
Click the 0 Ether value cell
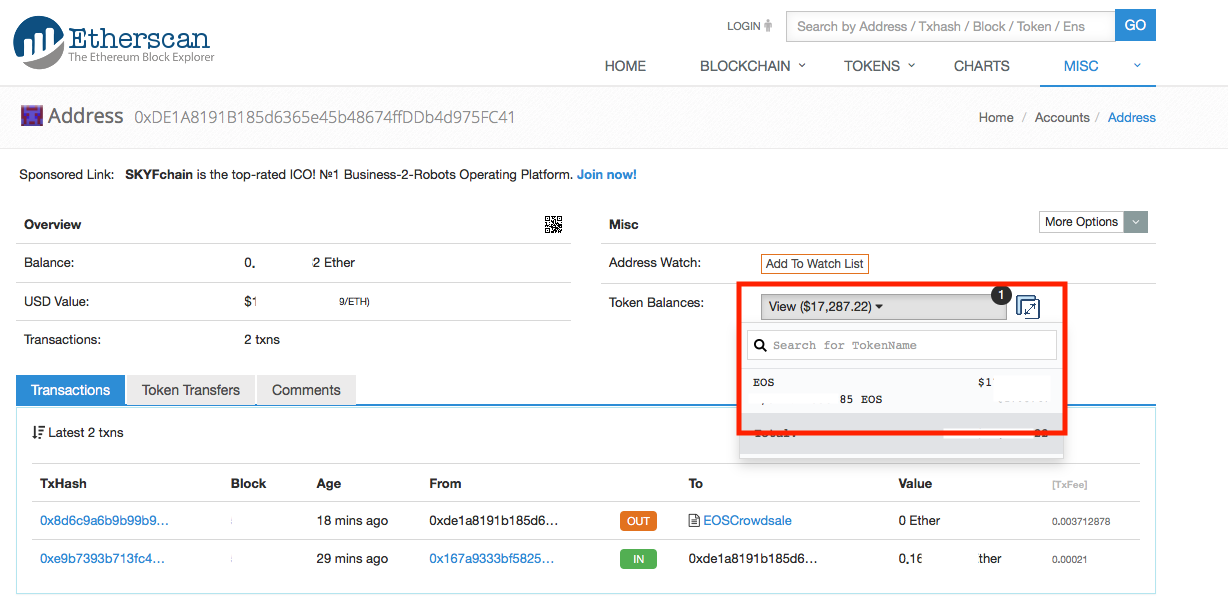click(x=919, y=521)
